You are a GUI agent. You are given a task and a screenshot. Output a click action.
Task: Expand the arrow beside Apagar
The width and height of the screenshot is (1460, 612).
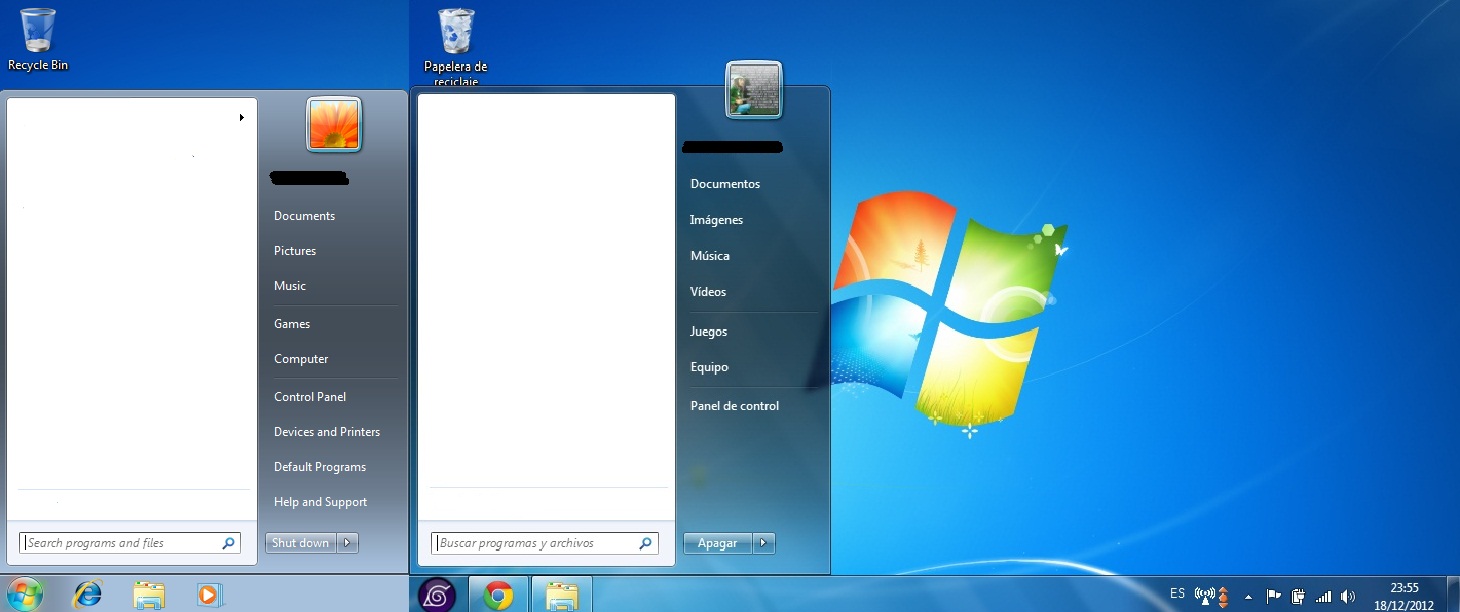(x=764, y=543)
